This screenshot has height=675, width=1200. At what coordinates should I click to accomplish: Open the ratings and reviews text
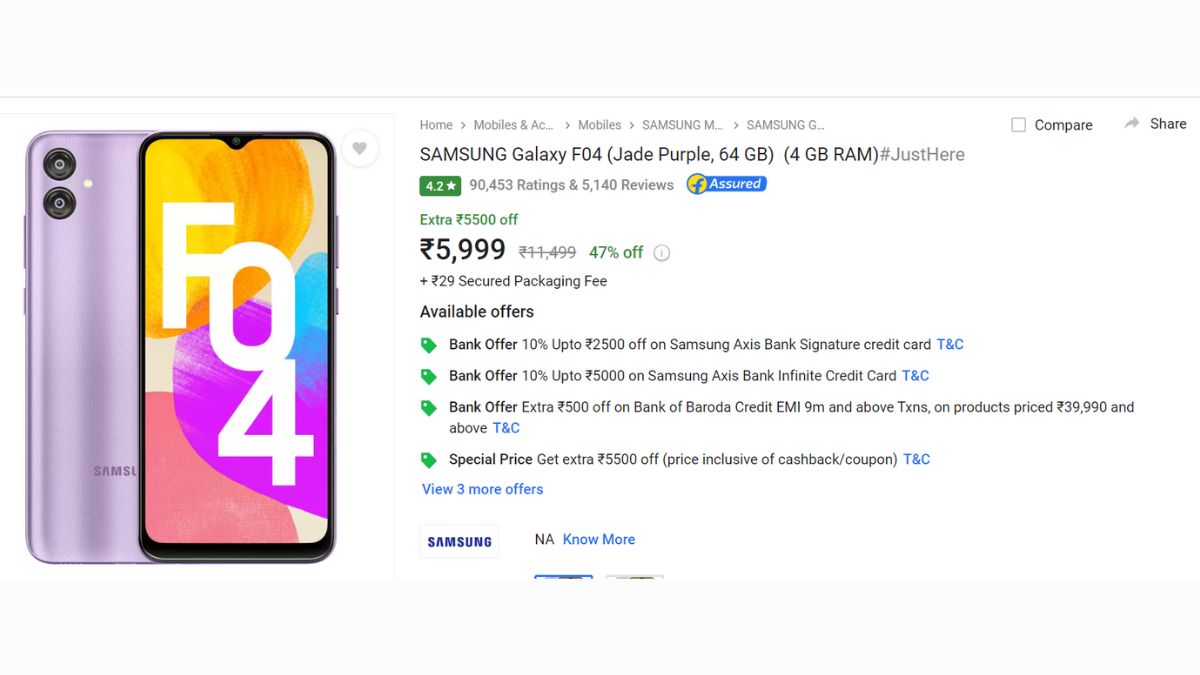coord(571,185)
